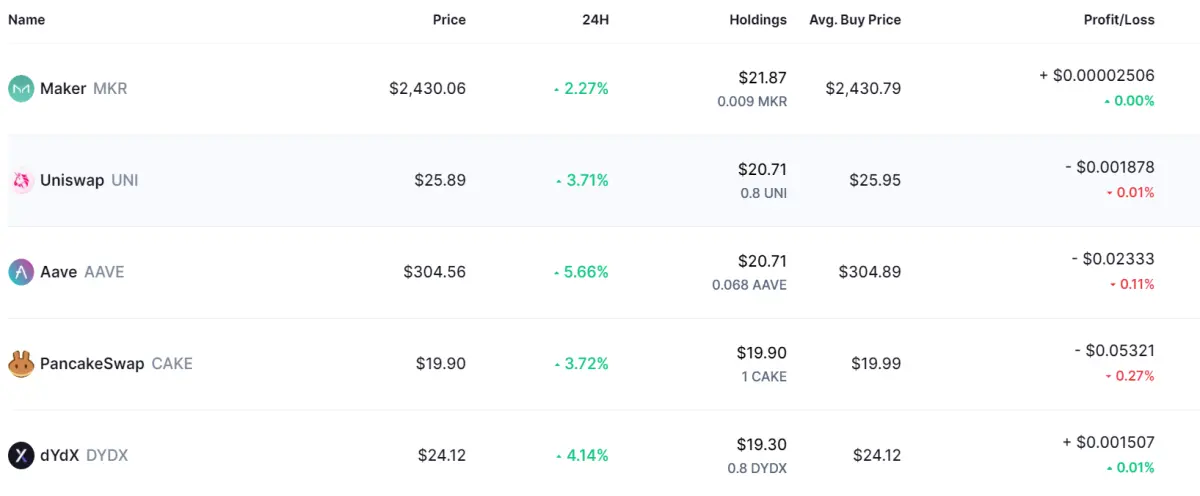
Task: Click the dYdX coin logo icon
Action: click(21, 456)
